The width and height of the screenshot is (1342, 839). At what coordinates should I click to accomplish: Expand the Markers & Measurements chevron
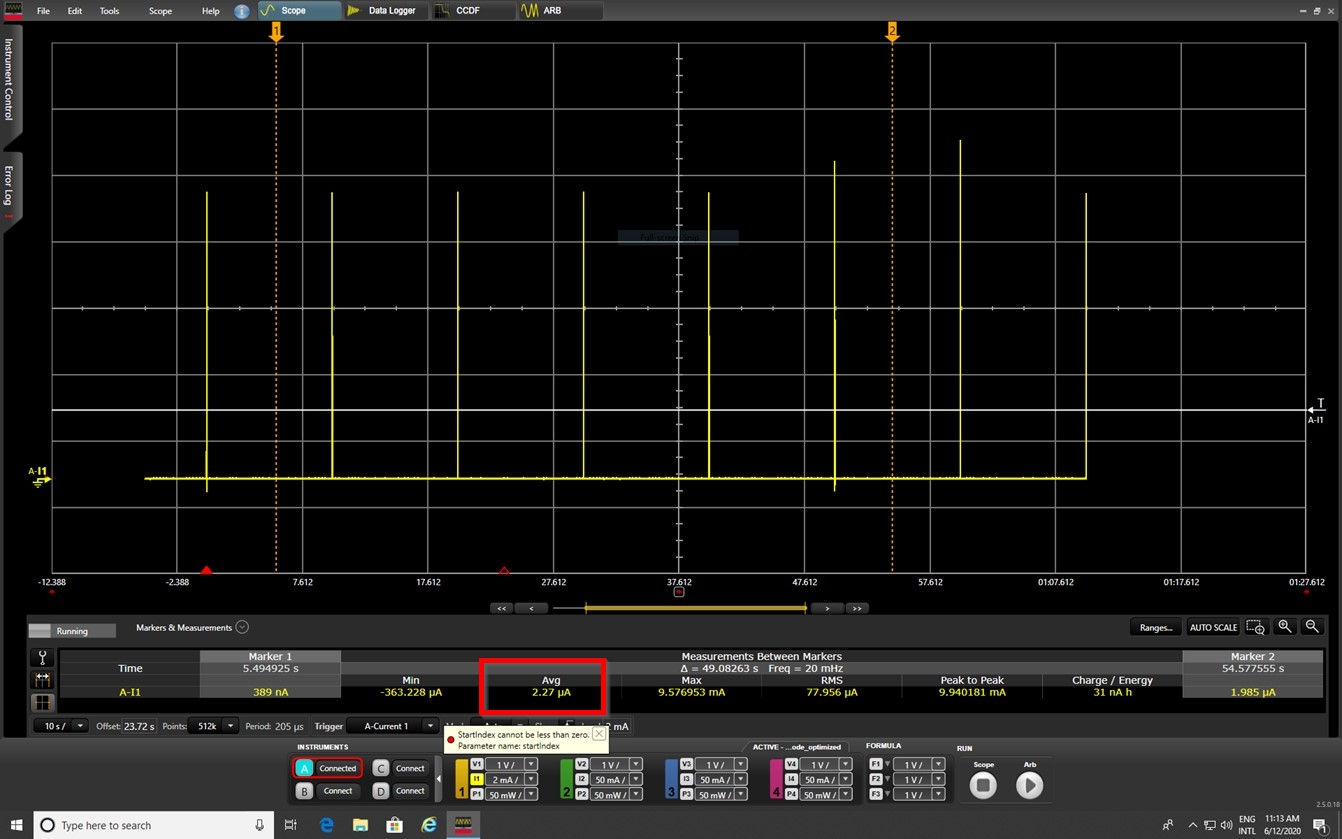[242, 627]
